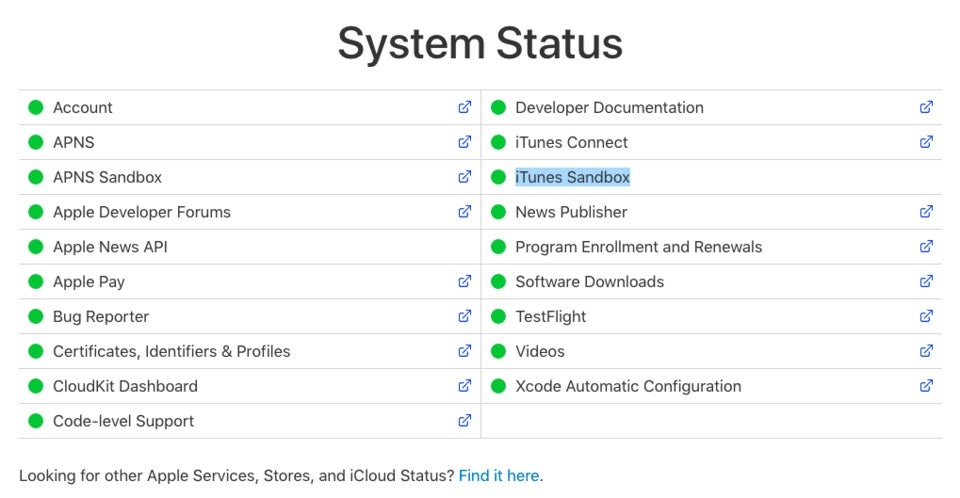
Task: Follow the 'Find it here' link
Action: coord(499,475)
